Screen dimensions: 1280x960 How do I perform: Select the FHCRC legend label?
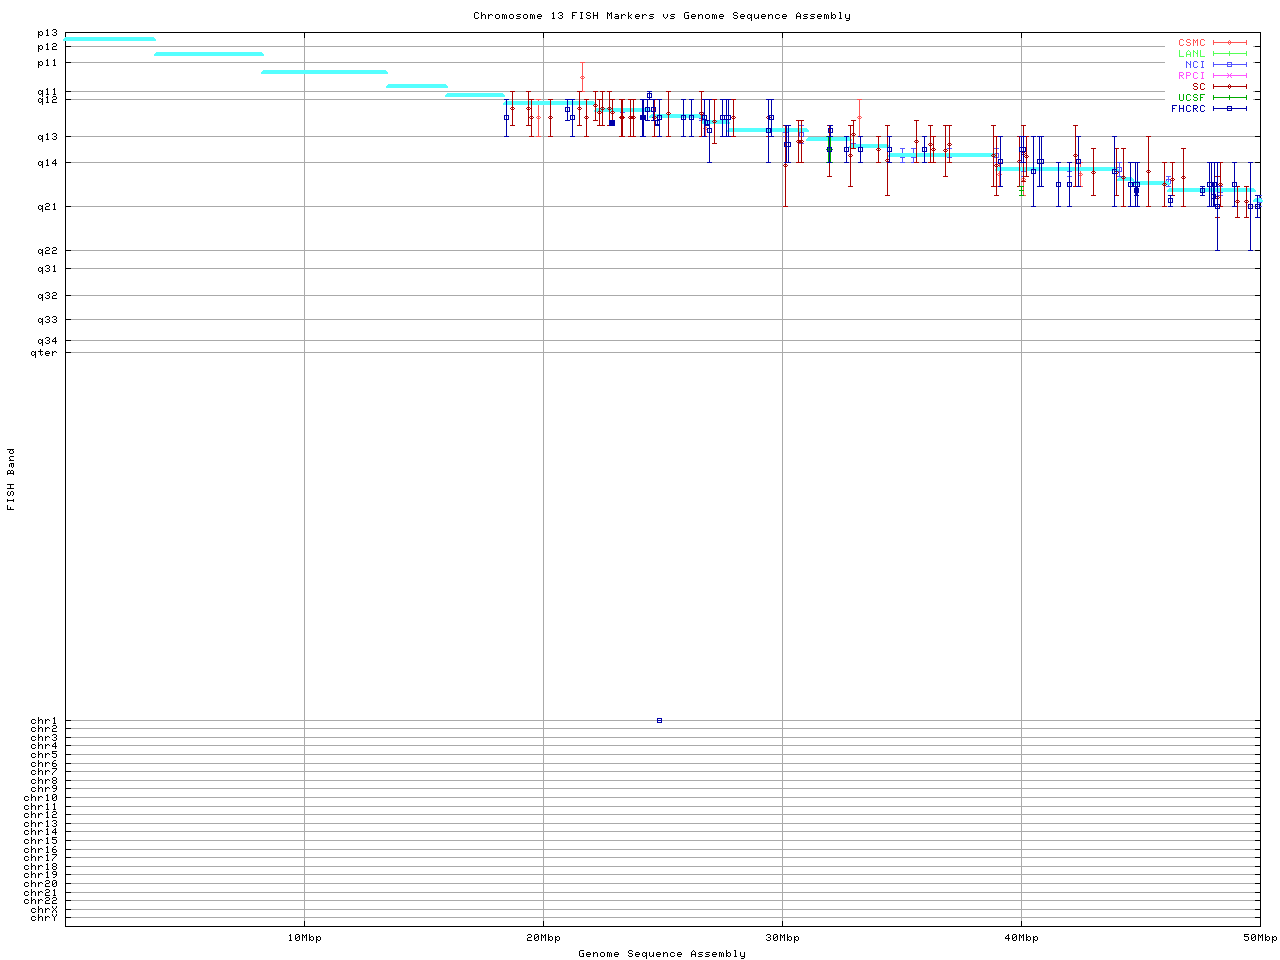pos(1188,109)
